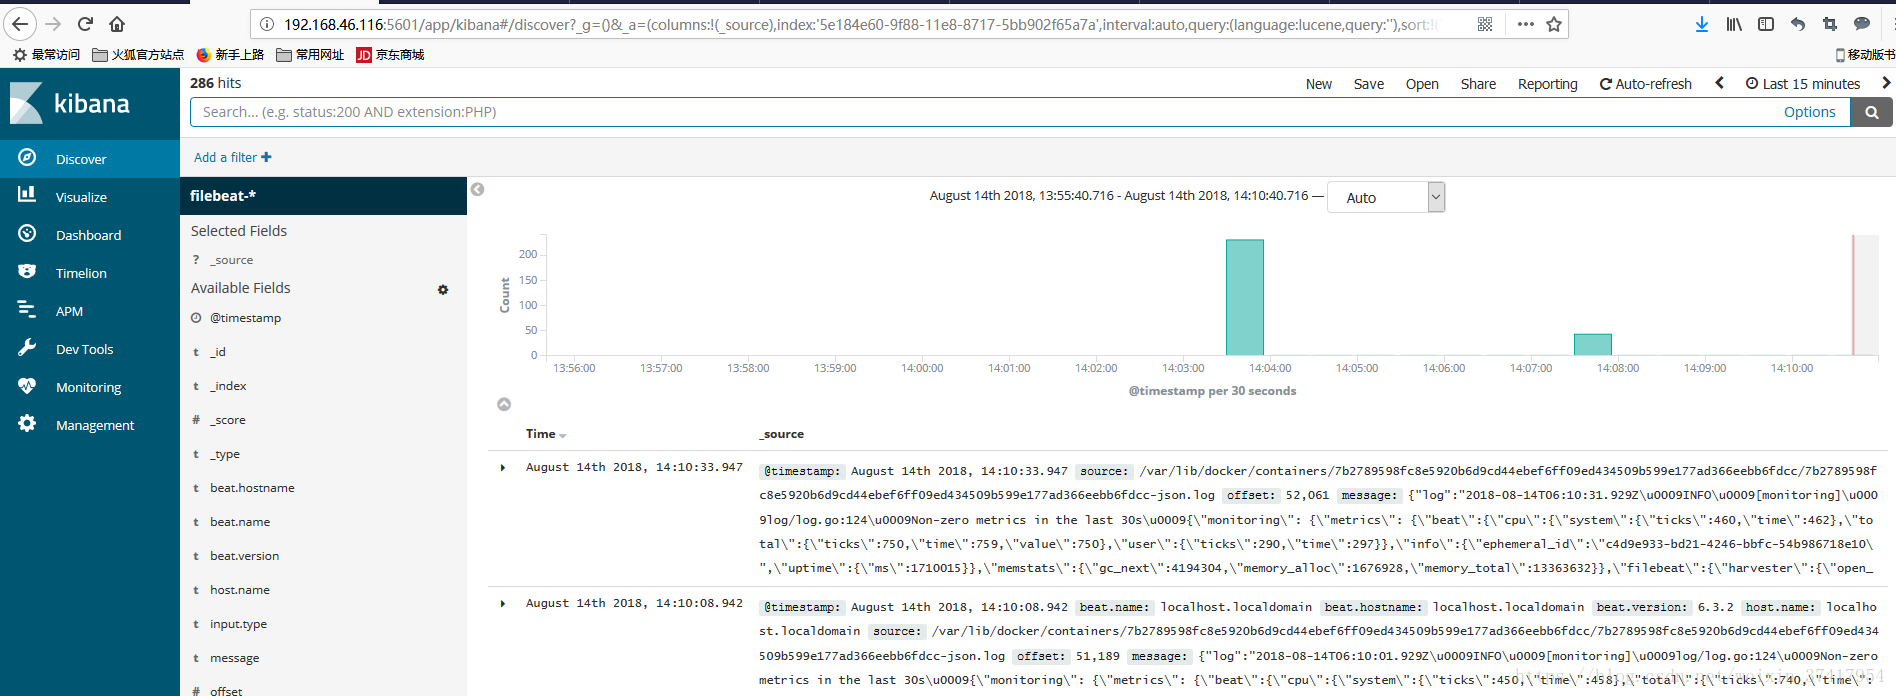Open the page actions three-dot menu

[1525, 24]
